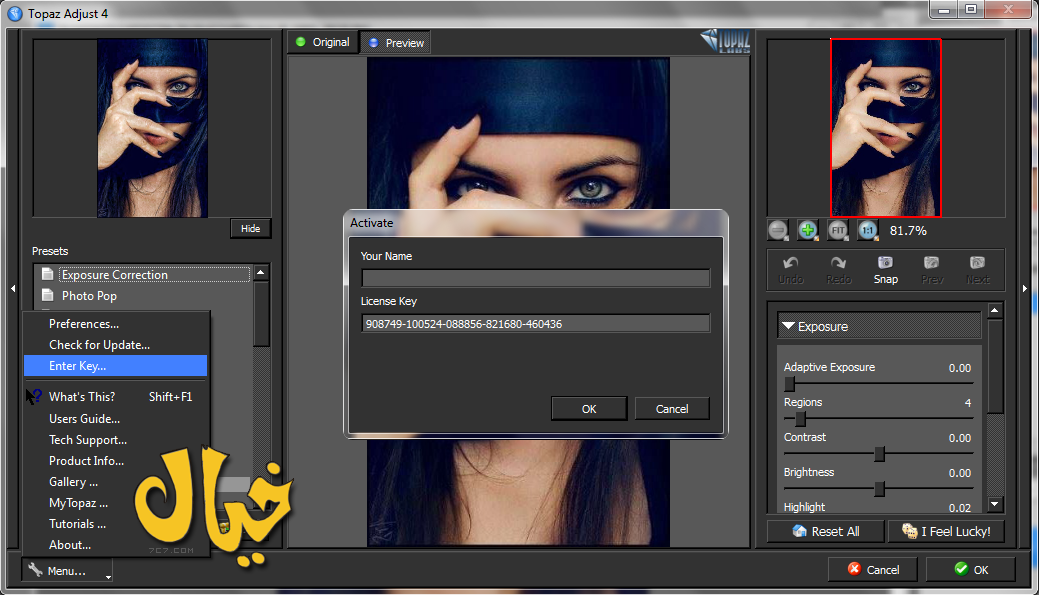Click the 81.7% zoom value
This screenshot has height=595, width=1039.
pyautogui.click(x=908, y=231)
